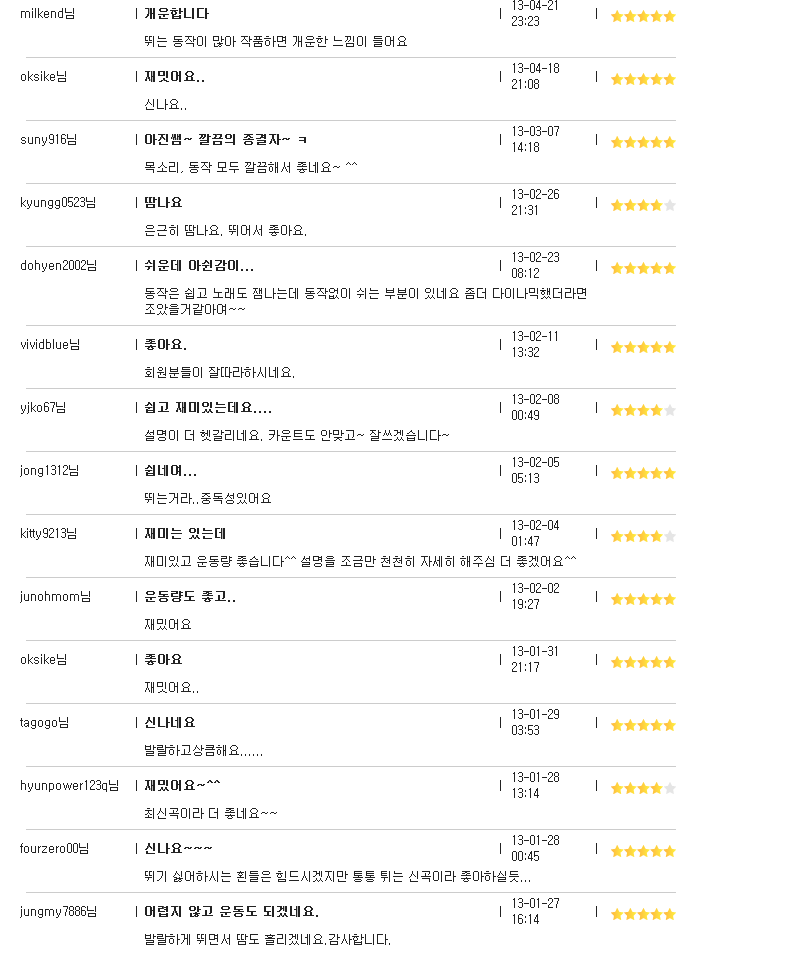Click suny916's five-star rating
Viewport: 789px width, 955px height.
pyautogui.click(x=643, y=143)
